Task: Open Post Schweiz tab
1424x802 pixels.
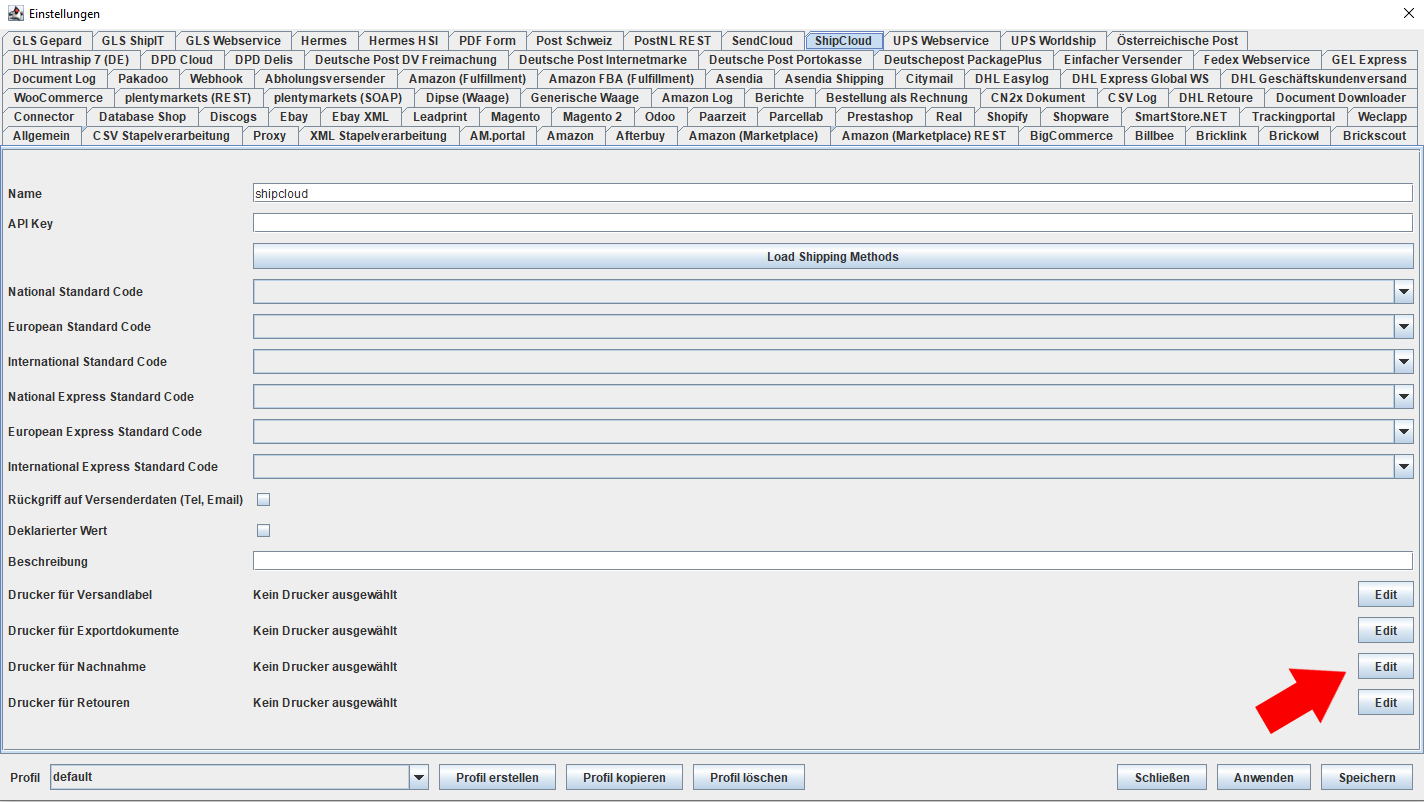Action: click(574, 41)
